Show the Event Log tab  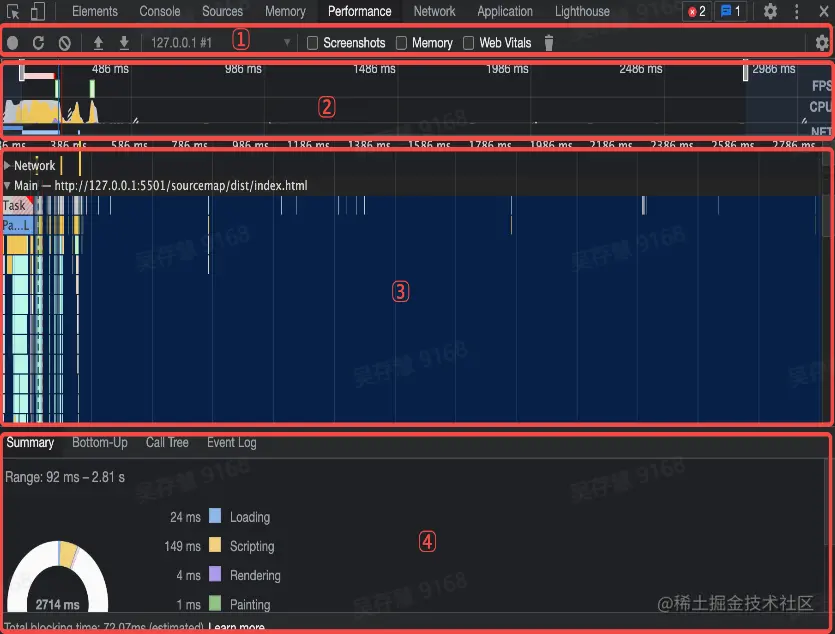[x=232, y=443]
